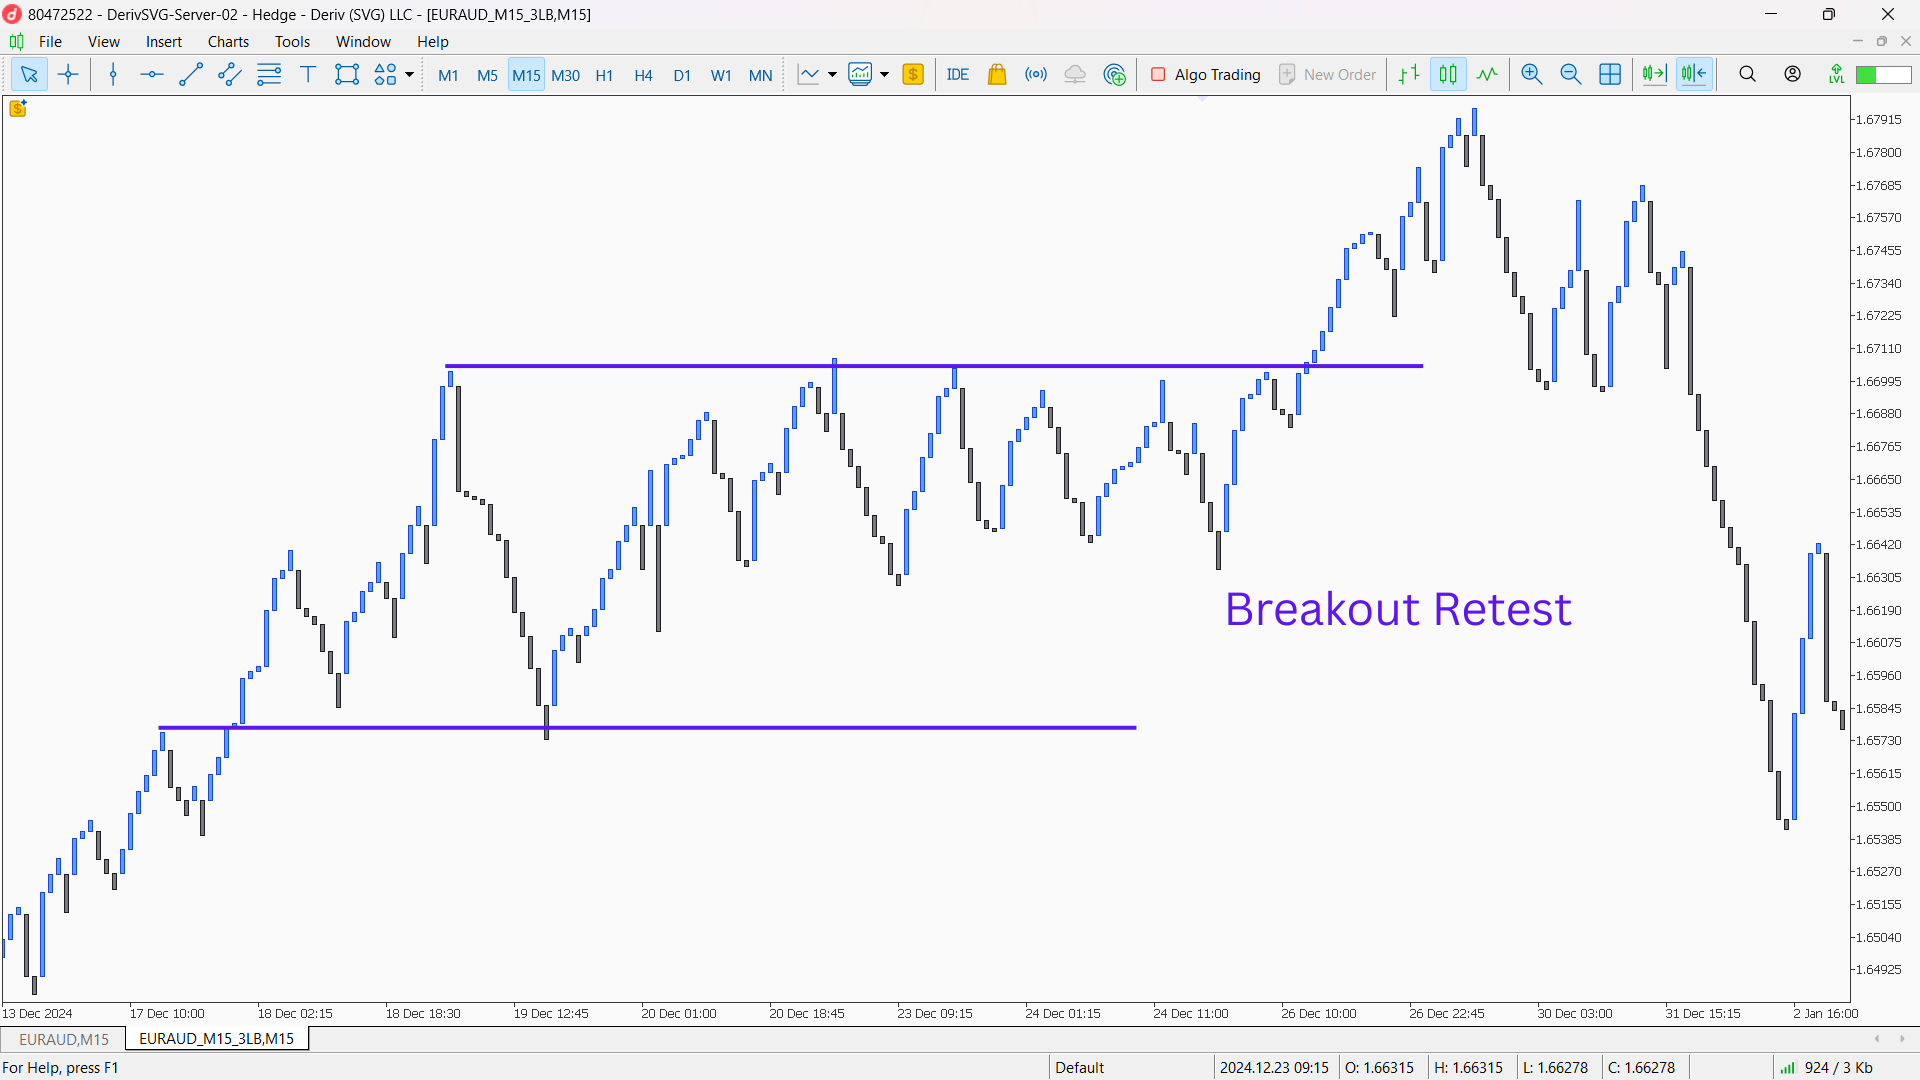
Task: Click the Default profile in status bar
Action: click(x=1080, y=1067)
